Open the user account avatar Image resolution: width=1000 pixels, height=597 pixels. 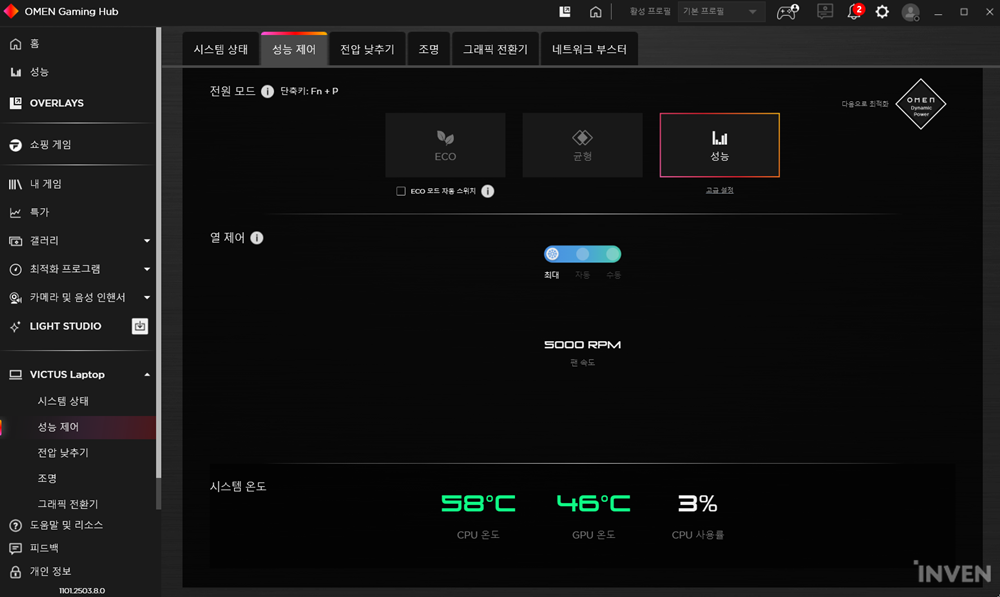910,11
